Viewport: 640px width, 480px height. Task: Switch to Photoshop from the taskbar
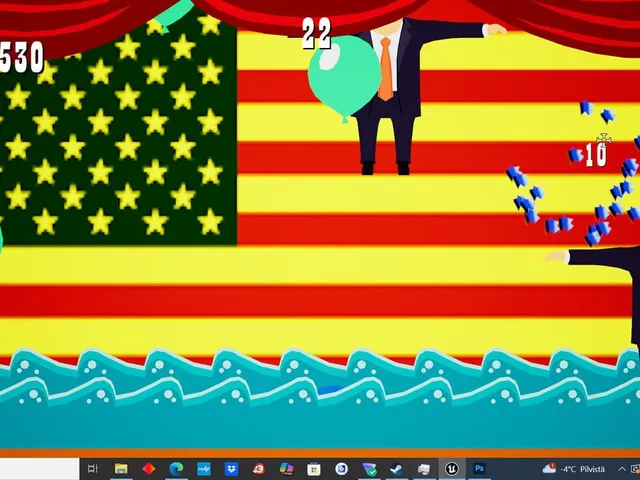[x=479, y=468]
